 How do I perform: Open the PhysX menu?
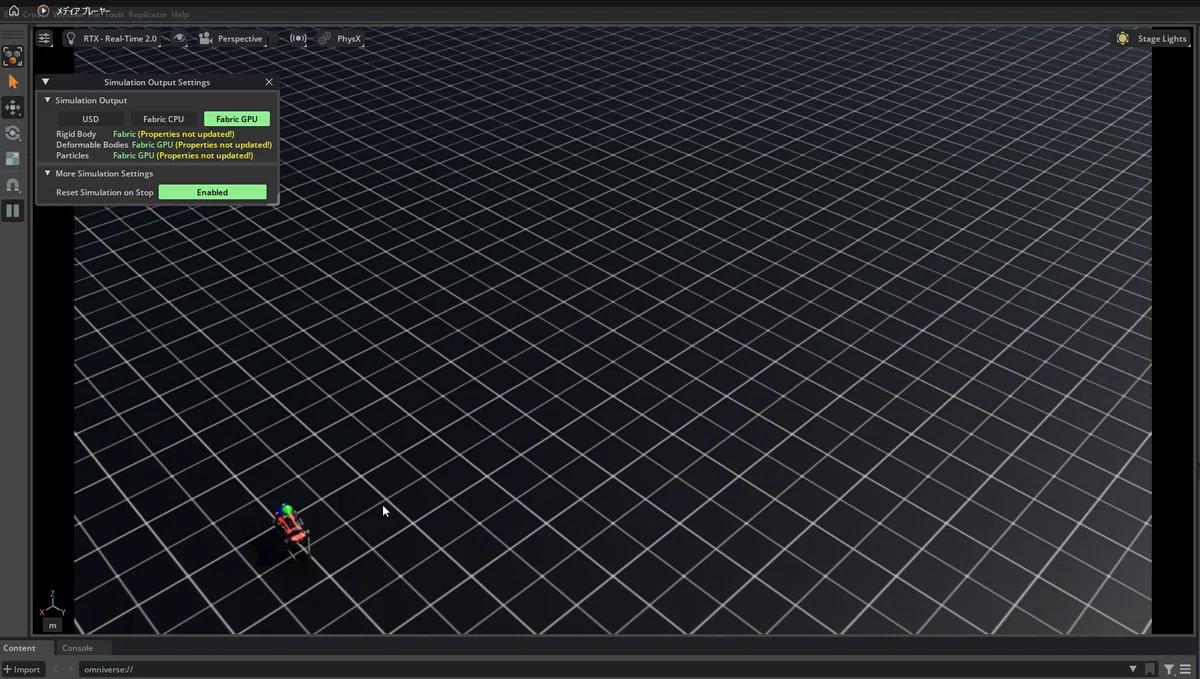349,39
